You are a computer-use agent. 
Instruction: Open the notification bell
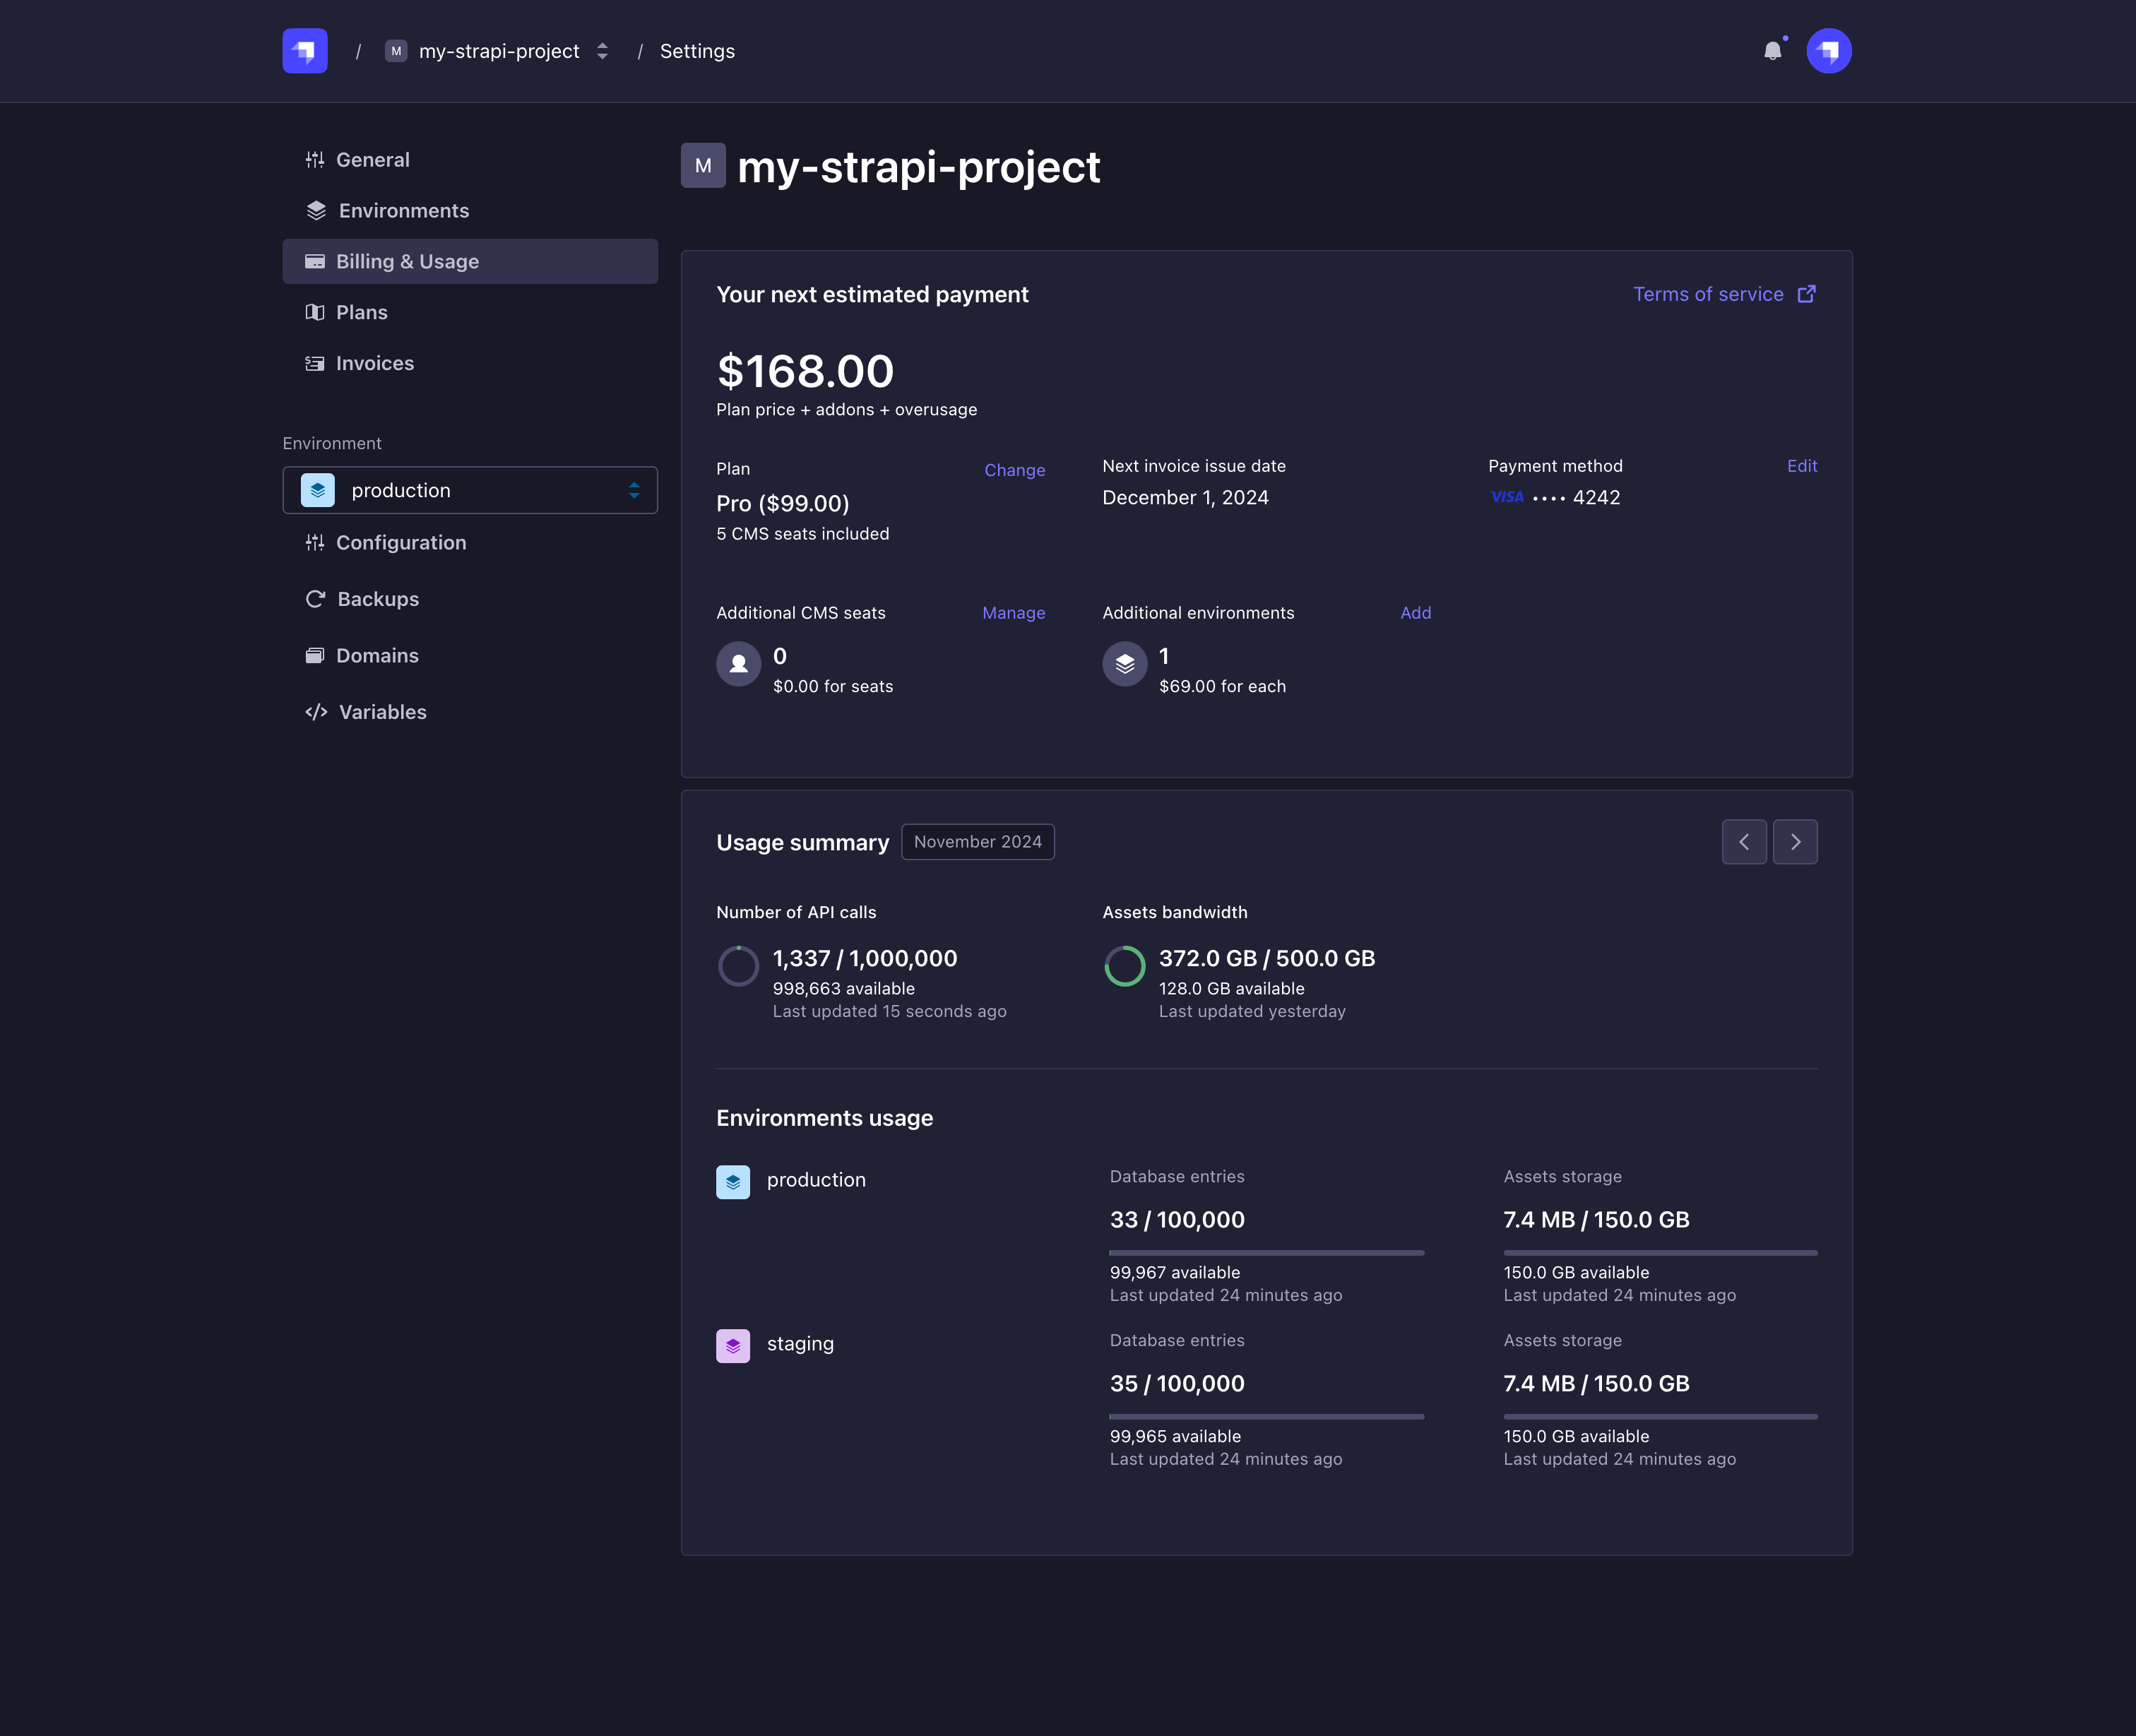[1773, 50]
